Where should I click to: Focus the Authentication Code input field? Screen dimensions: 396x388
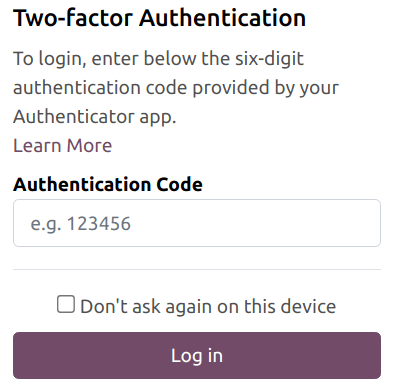[x=197, y=223]
